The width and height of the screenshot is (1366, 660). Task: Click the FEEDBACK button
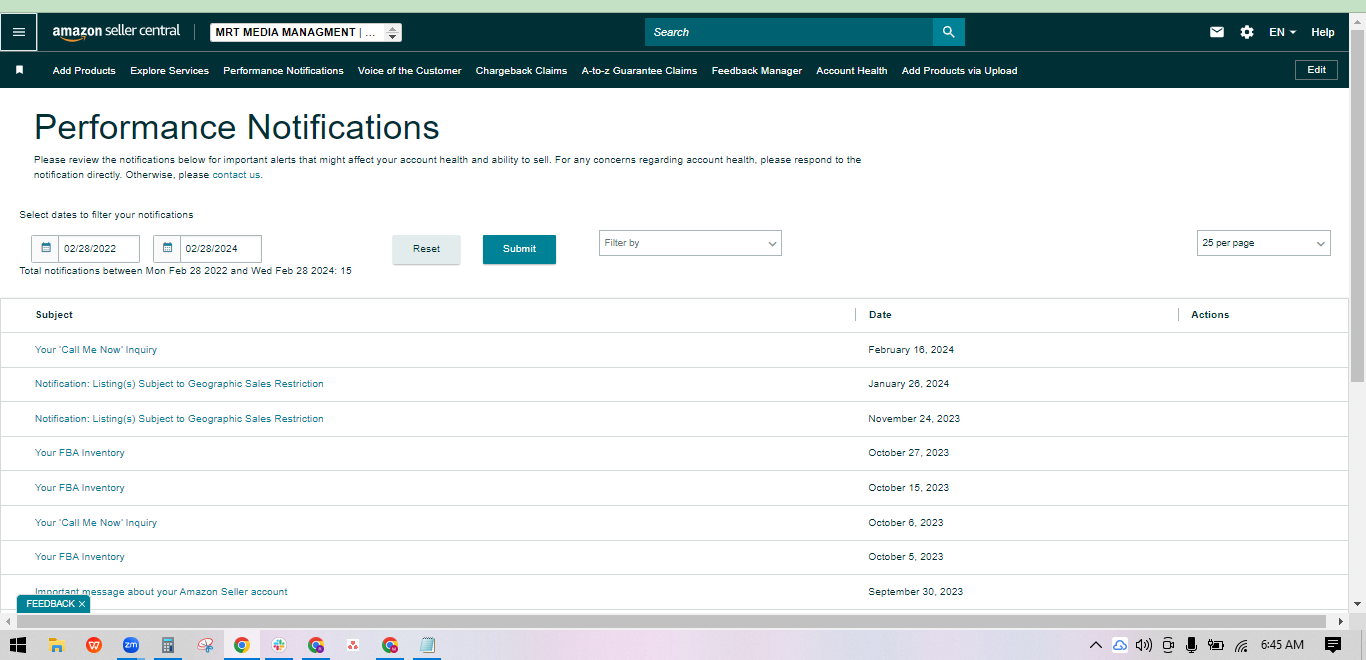[x=50, y=604]
